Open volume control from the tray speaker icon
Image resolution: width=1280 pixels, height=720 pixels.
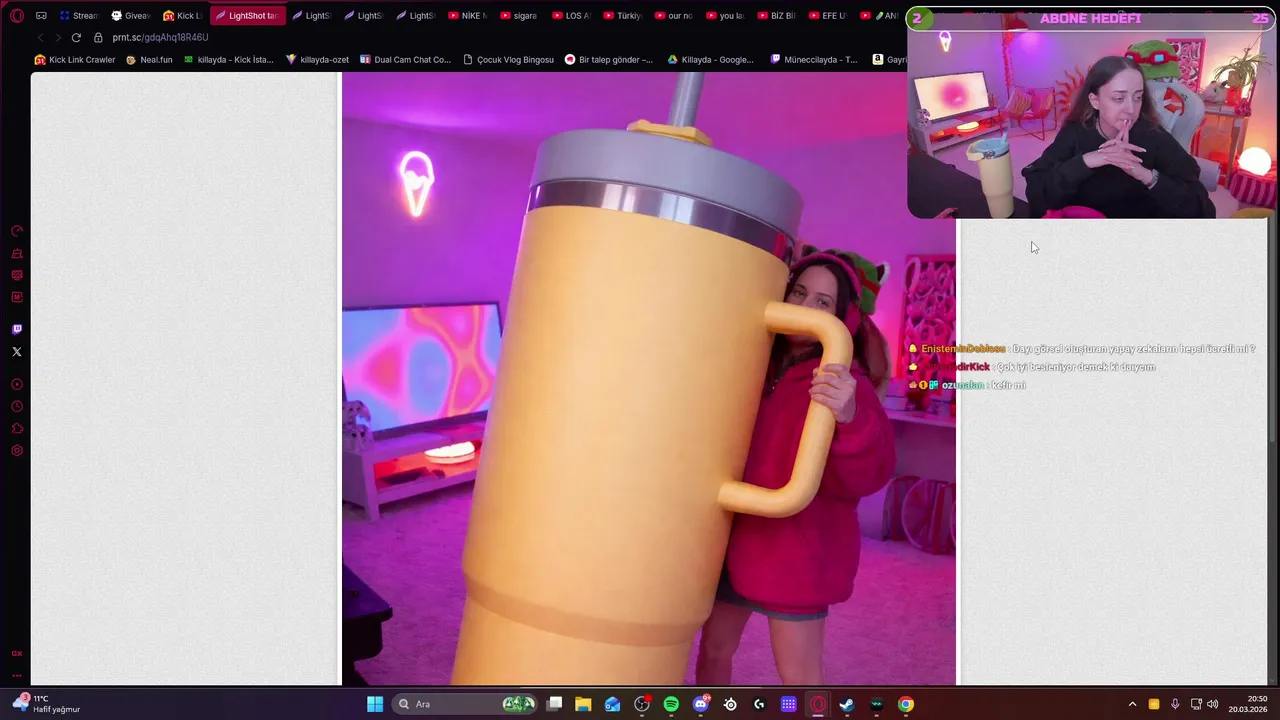point(1212,704)
